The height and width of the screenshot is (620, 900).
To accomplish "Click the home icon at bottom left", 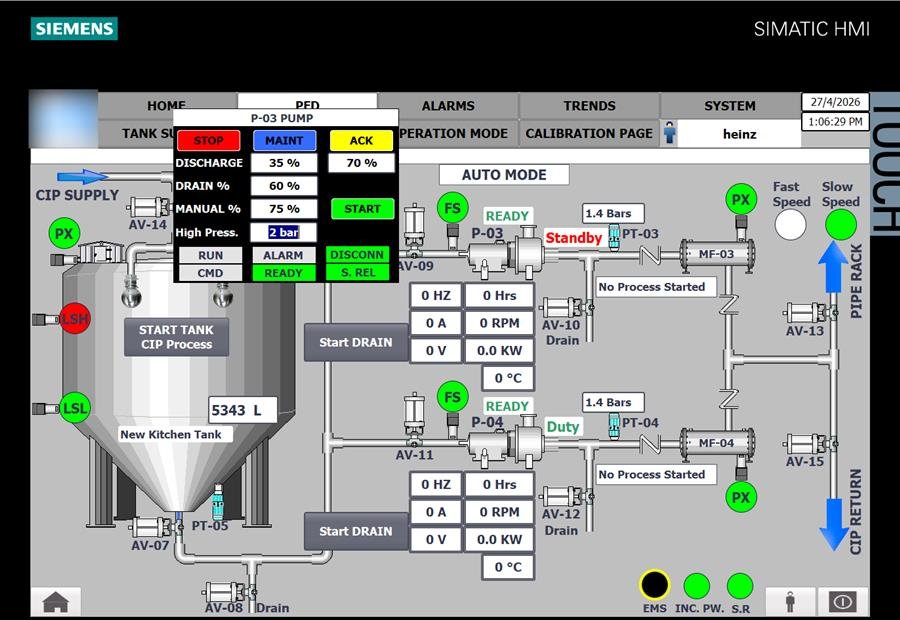I will click(56, 602).
